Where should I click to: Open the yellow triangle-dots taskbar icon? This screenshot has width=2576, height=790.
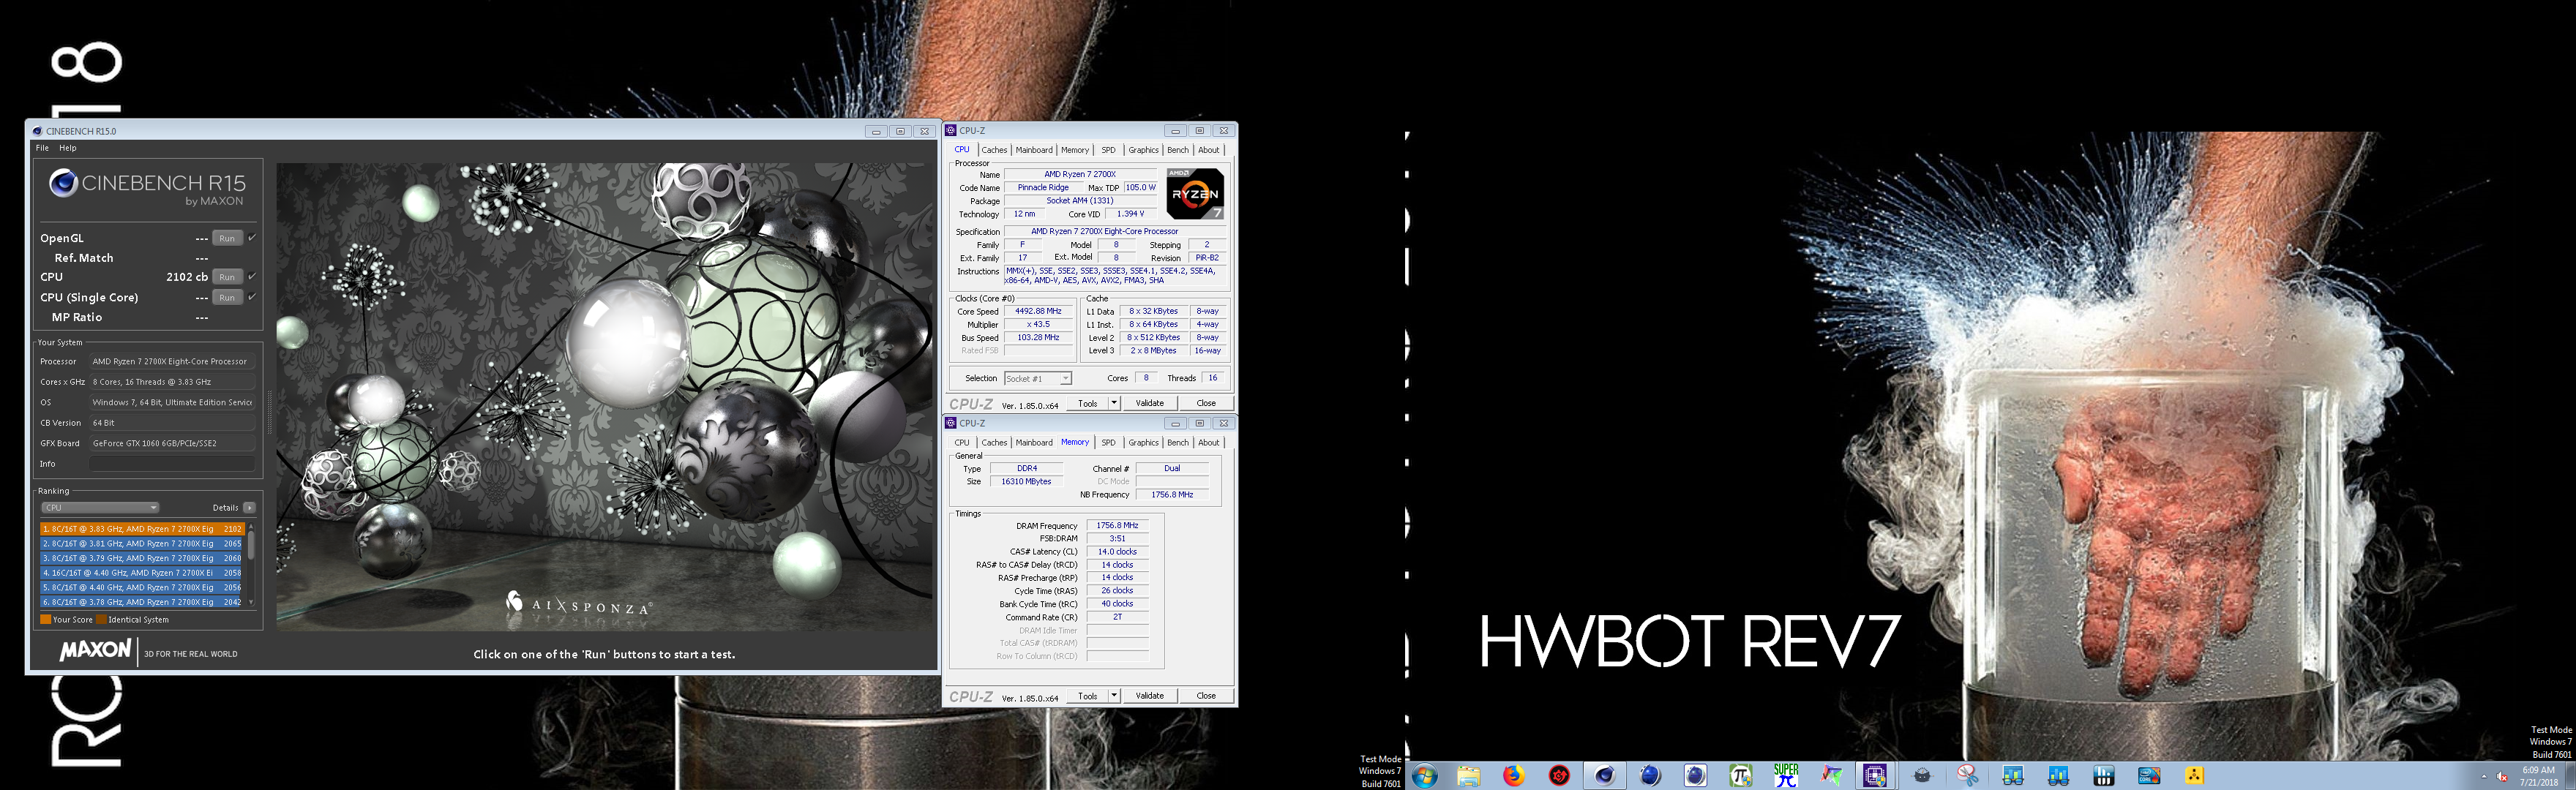(2194, 776)
